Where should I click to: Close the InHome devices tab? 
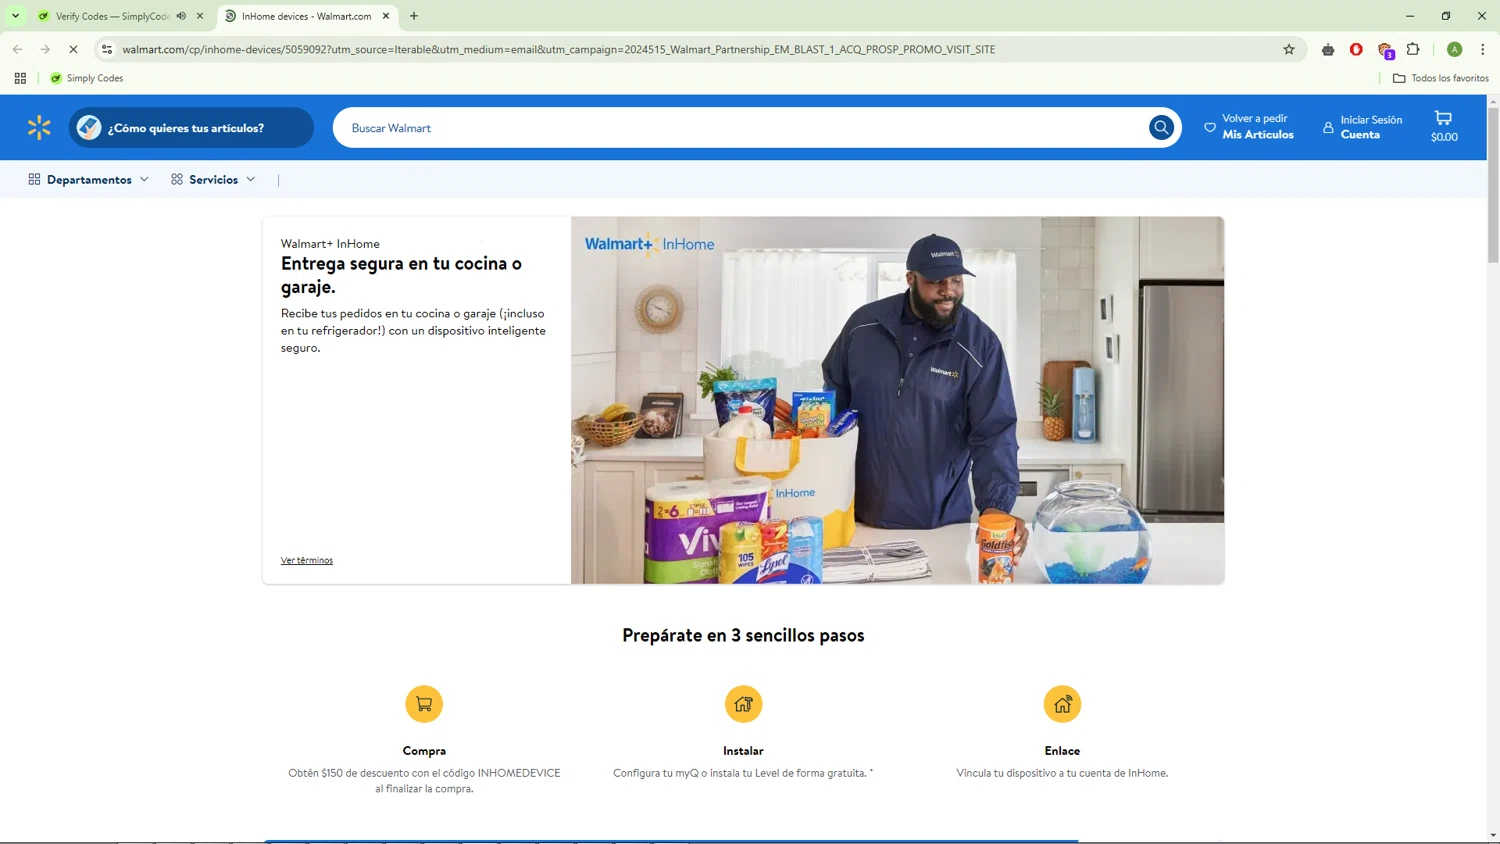pyautogui.click(x=386, y=16)
